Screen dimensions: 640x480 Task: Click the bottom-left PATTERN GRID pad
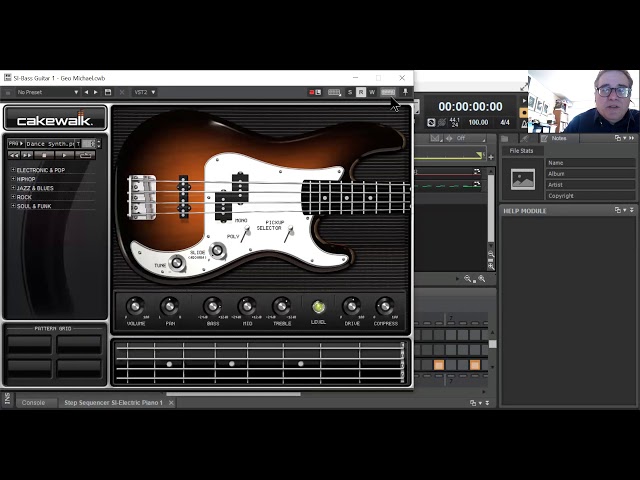(x=29, y=369)
